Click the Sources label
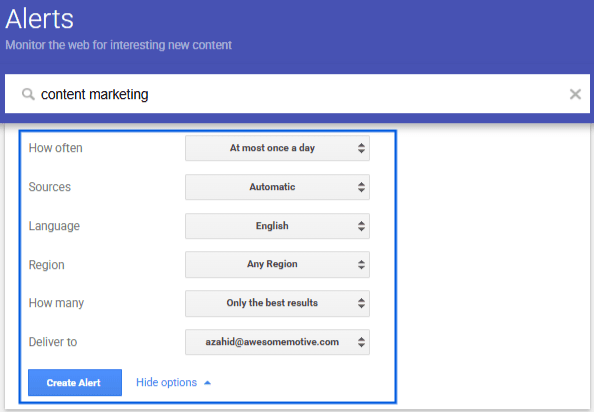This screenshot has height=412, width=594. [50, 187]
